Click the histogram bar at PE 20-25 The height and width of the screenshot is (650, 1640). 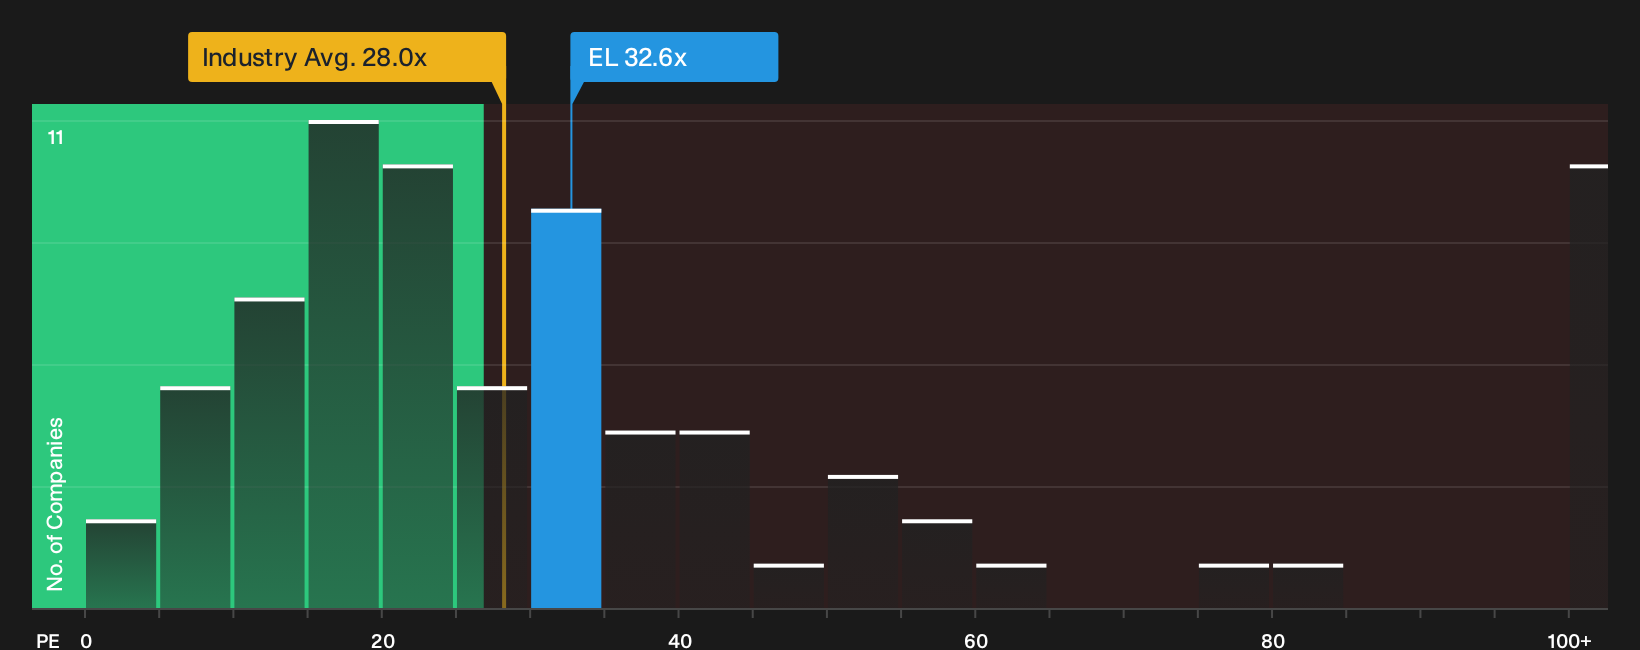pyautogui.click(x=418, y=387)
